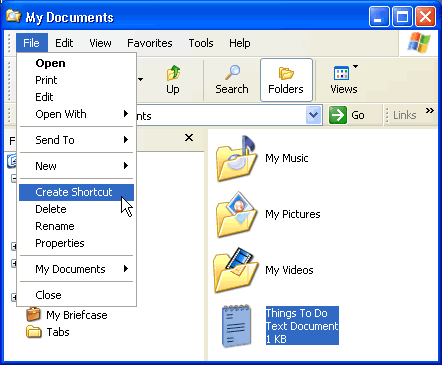Select My Briefcase in folder tree
Image resolution: width=442 pixels, height=365 pixels.
pyautogui.click(x=77, y=315)
